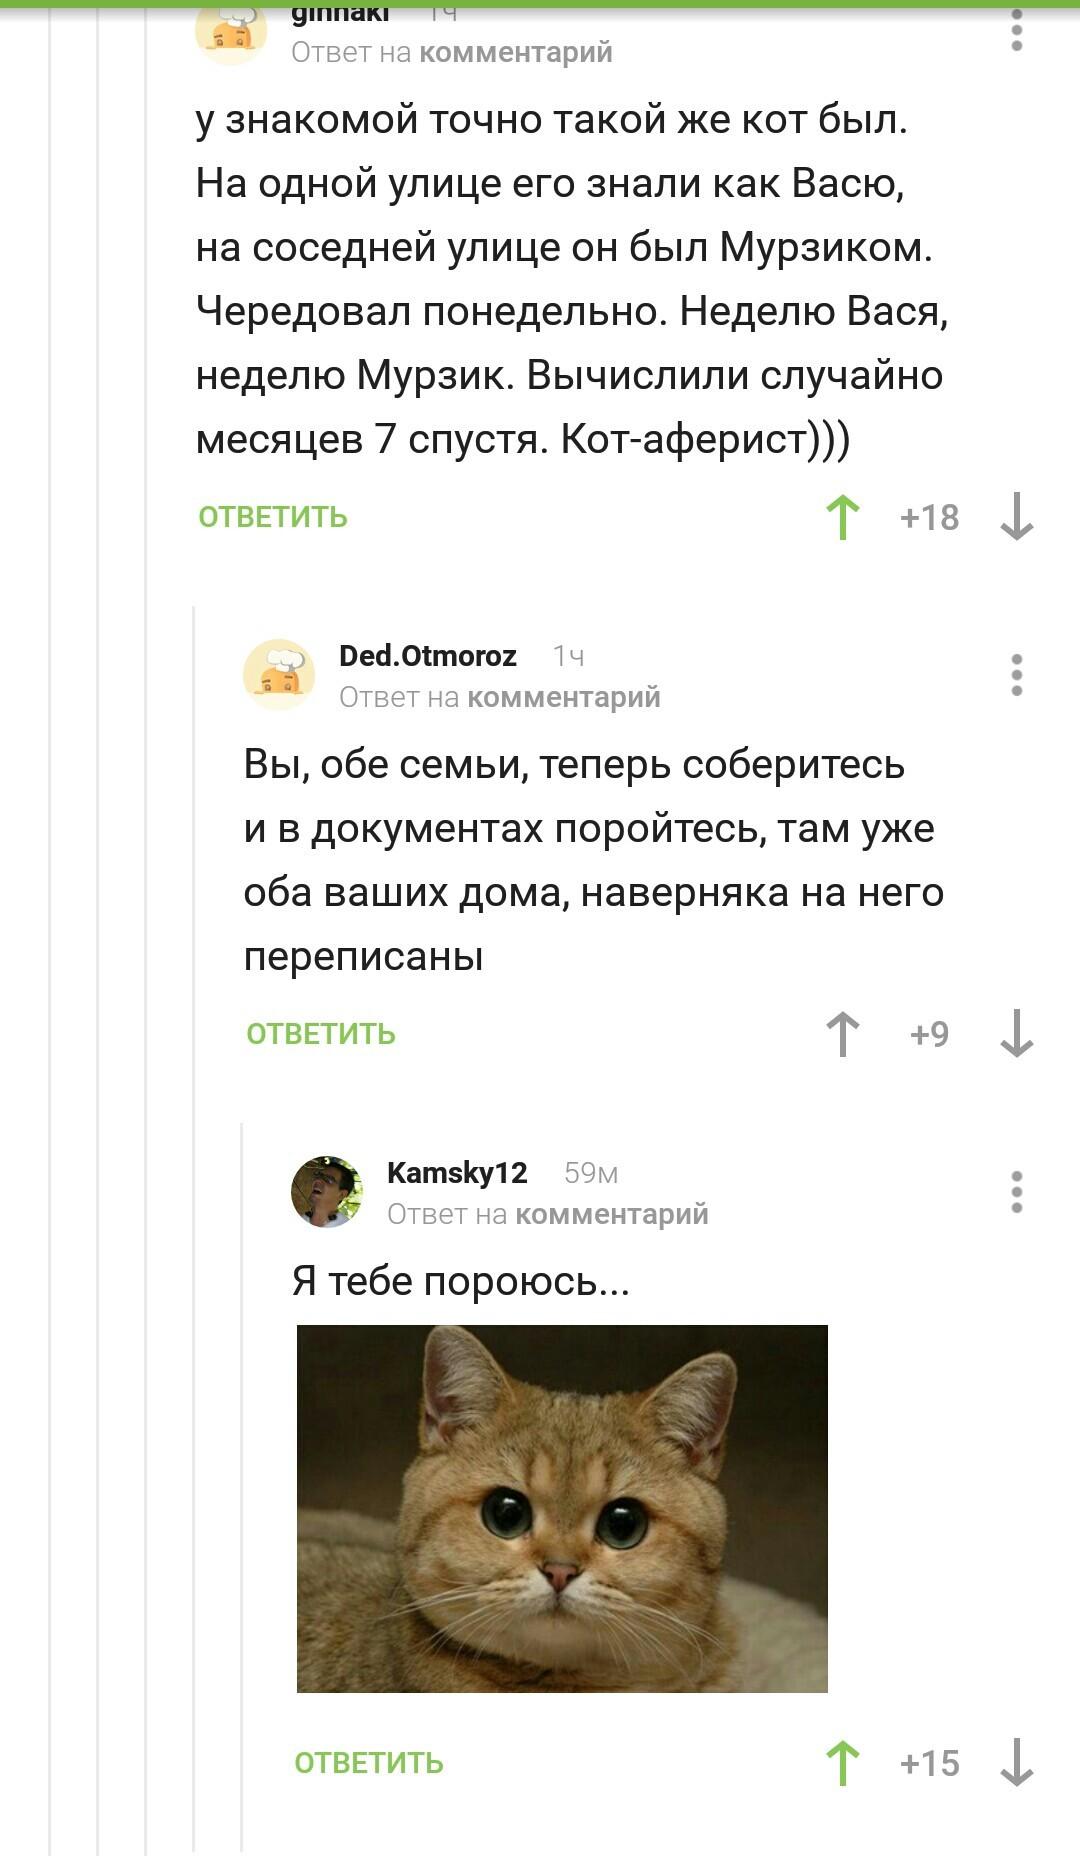Screen dimensions: 1080x1856
Task: Upvote the ginnaki comment with +18
Action: click(843, 518)
